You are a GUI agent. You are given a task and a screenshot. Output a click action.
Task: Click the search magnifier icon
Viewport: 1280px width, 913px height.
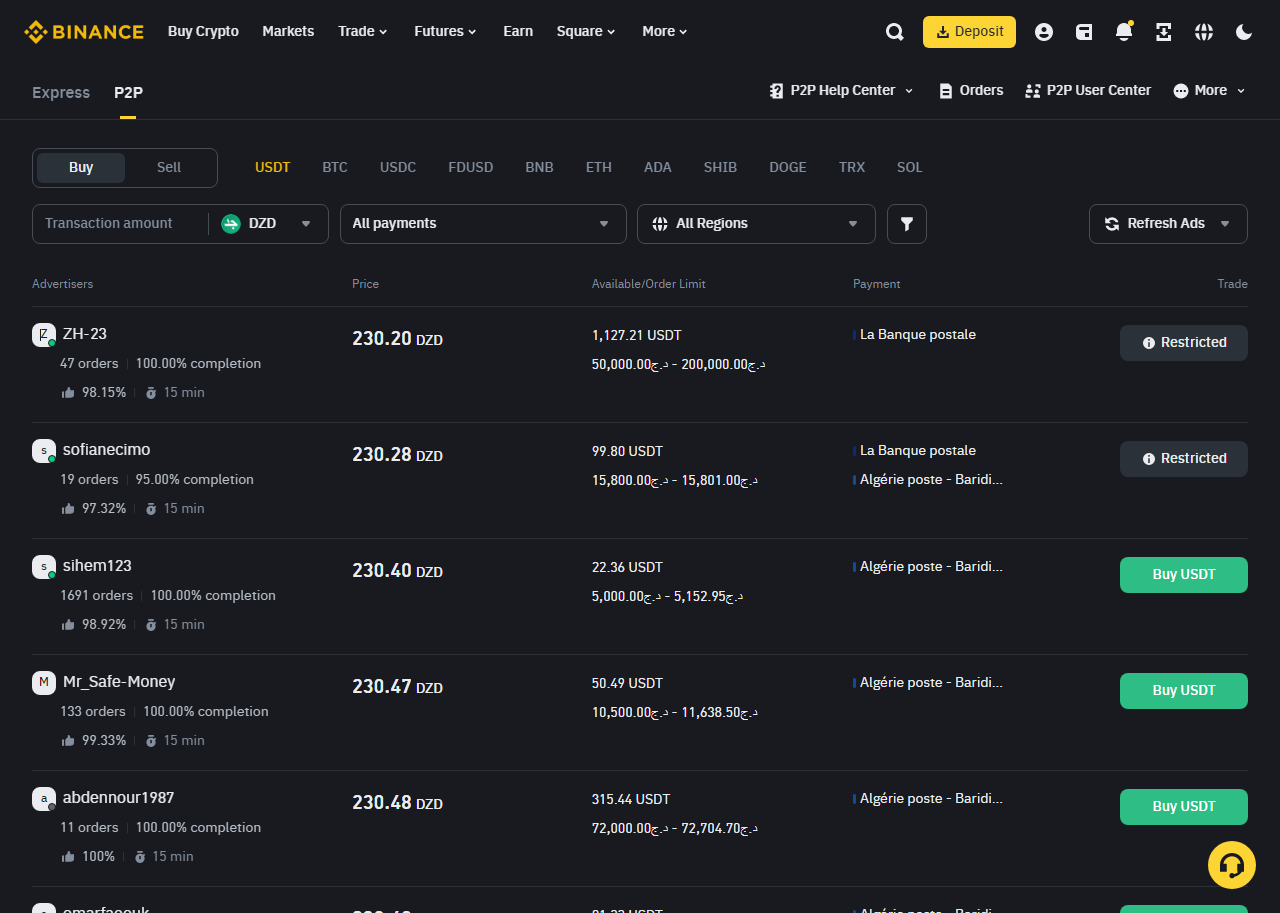[894, 32]
